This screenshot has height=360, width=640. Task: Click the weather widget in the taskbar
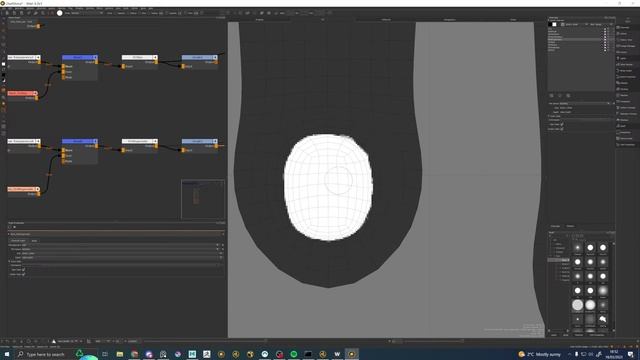tap(540, 354)
